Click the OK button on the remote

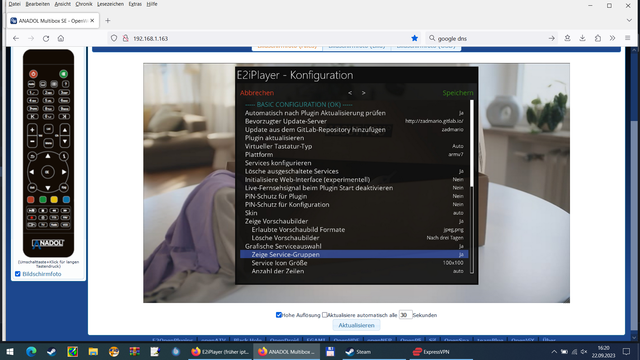coord(48,172)
